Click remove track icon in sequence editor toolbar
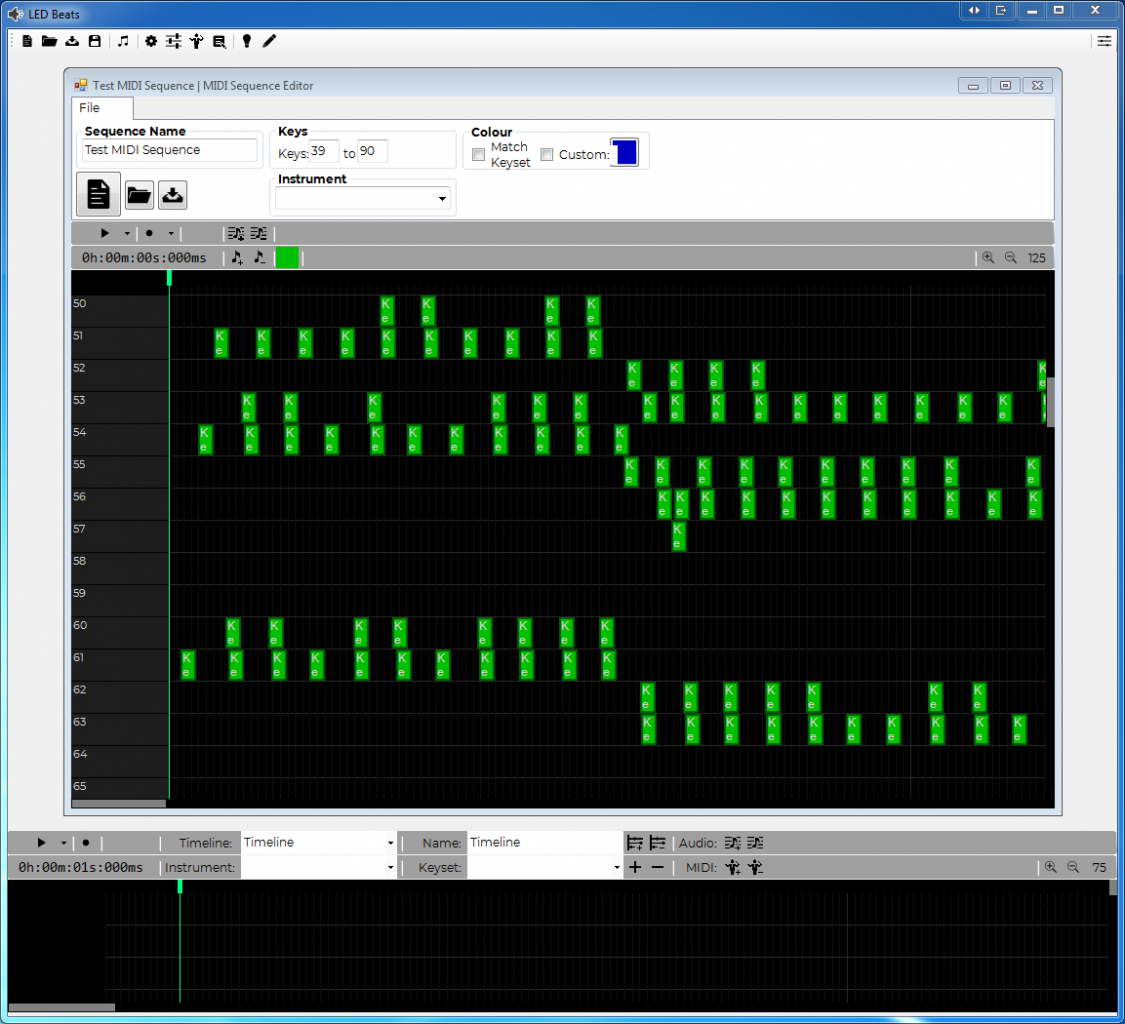The width and height of the screenshot is (1125, 1024). tap(258, 233)
